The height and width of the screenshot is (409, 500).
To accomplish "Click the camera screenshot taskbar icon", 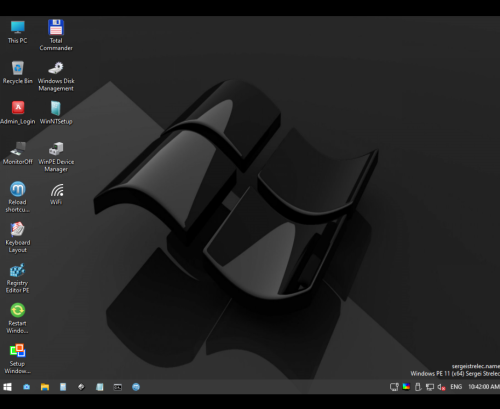I will [x=26, y=387].
